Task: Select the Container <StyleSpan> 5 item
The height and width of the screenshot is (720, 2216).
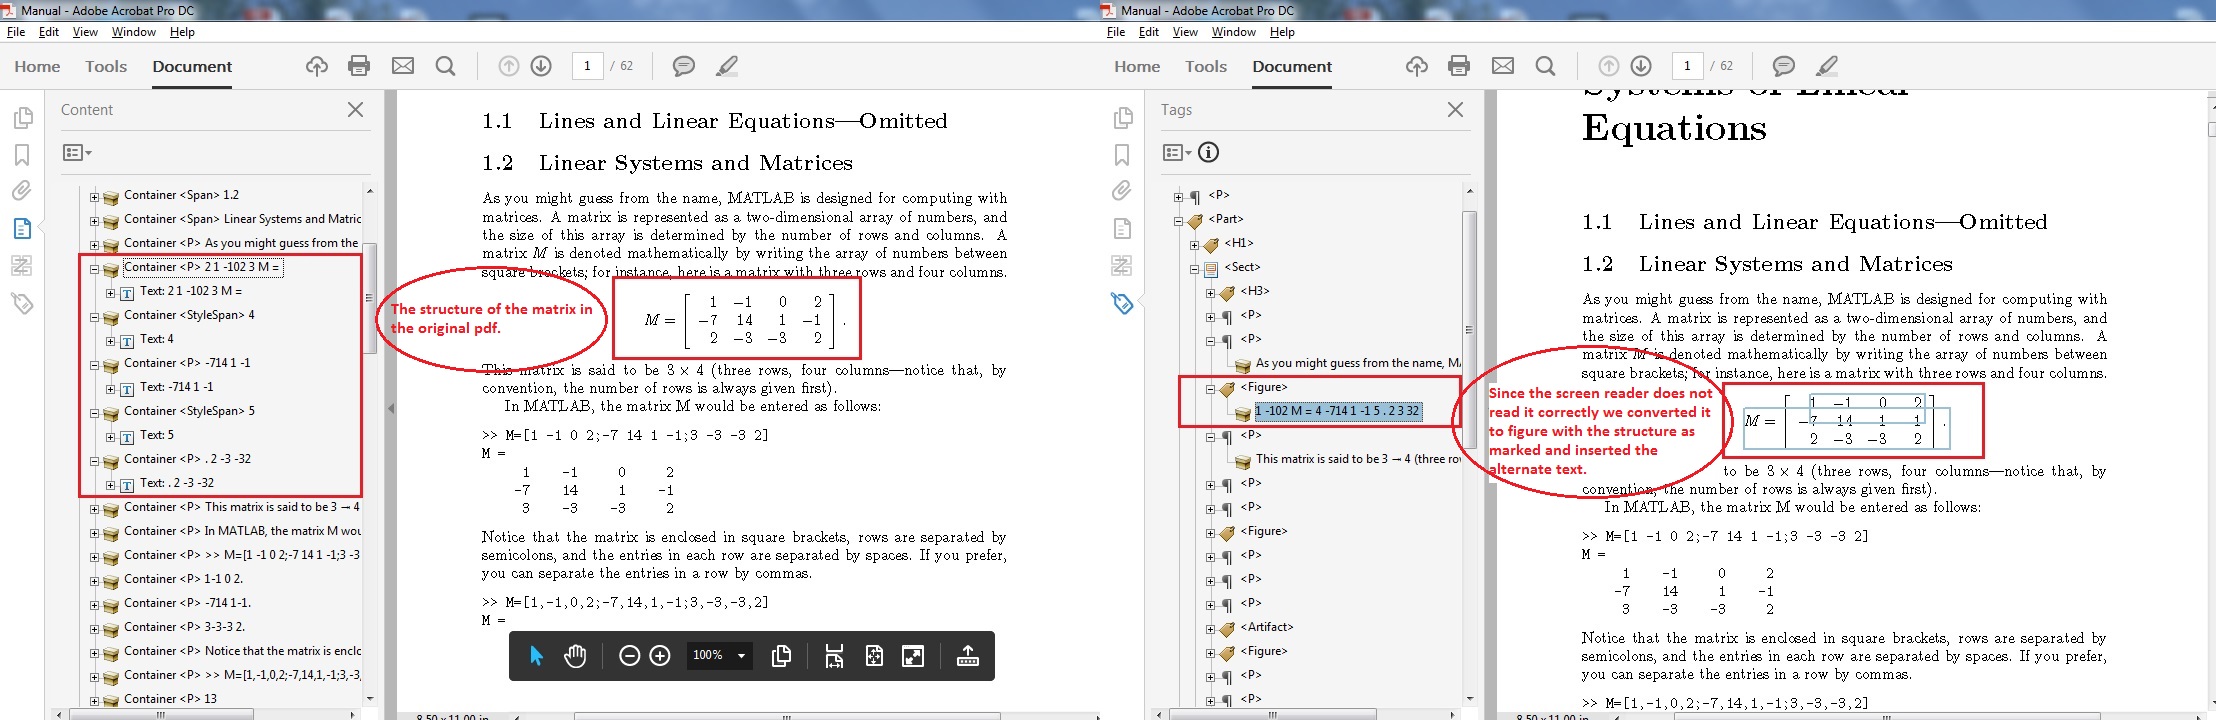Action: pos(189,411)
